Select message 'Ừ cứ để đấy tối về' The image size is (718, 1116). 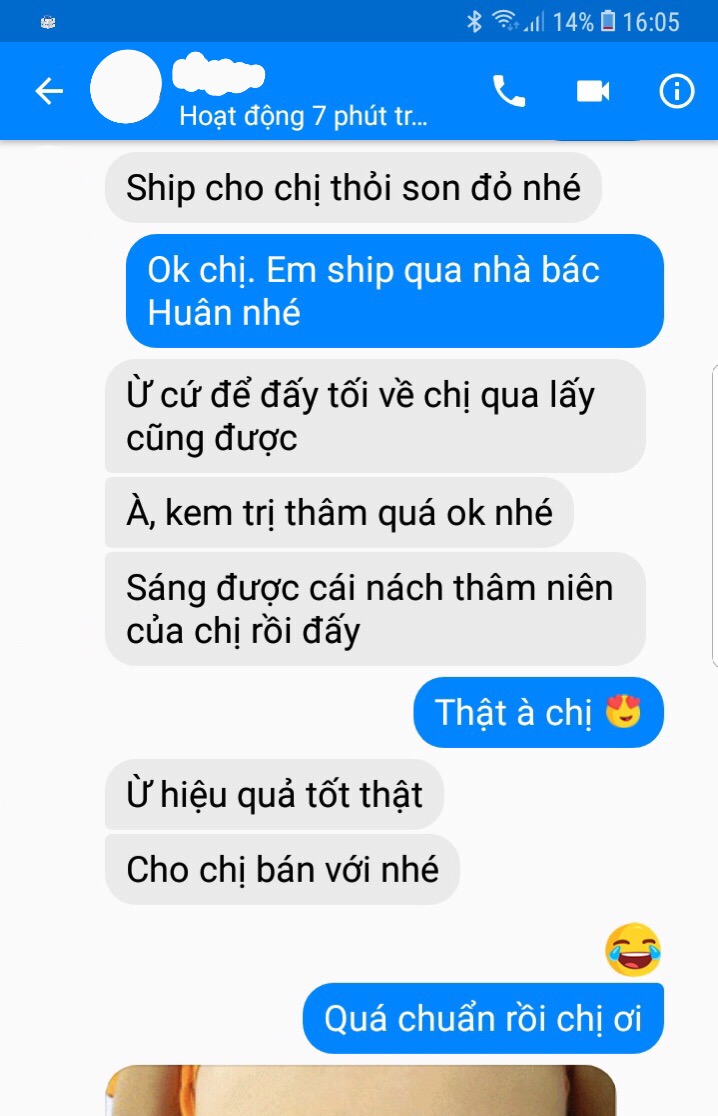[376, 416]
